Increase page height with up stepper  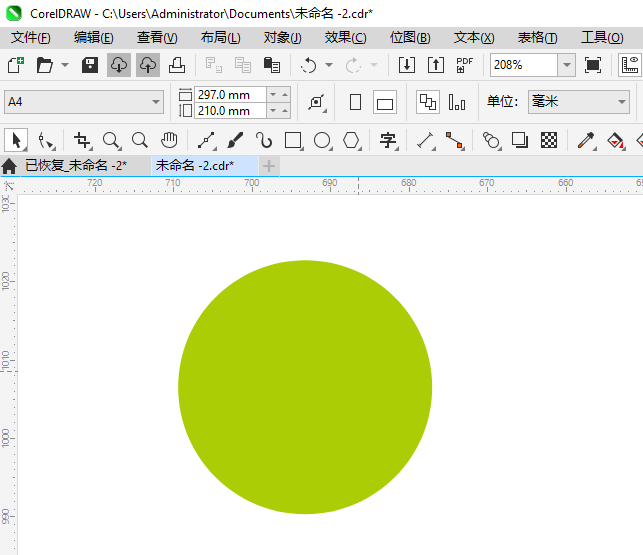coord(285,111)
